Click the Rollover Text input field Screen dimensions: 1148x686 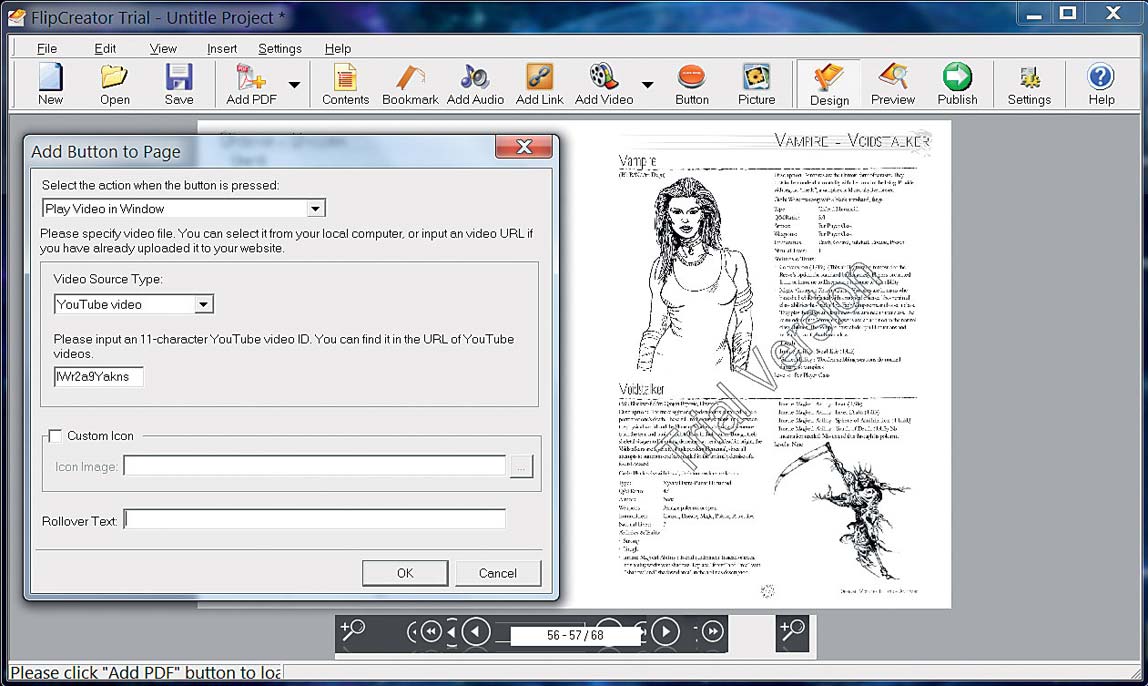[x=315, y=520]
